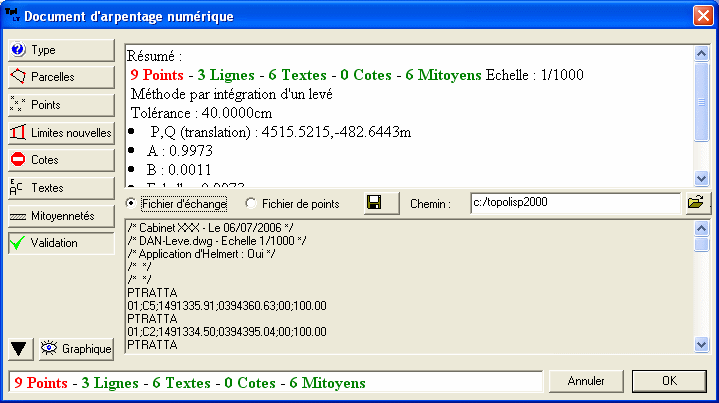Go to the Points section
Screen dimensions: 719x403
click(60, 104)
